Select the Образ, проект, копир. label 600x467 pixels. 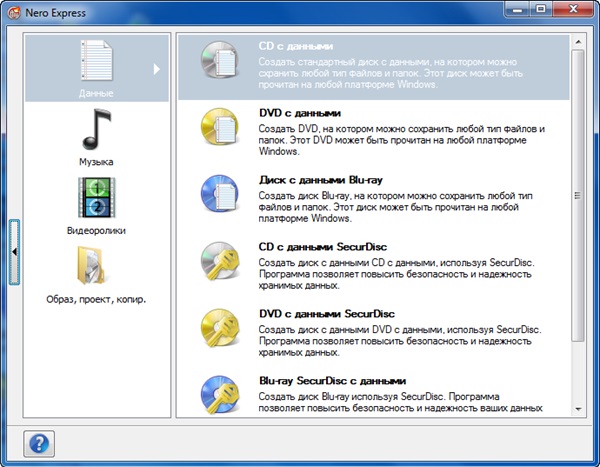click(96, 299)
